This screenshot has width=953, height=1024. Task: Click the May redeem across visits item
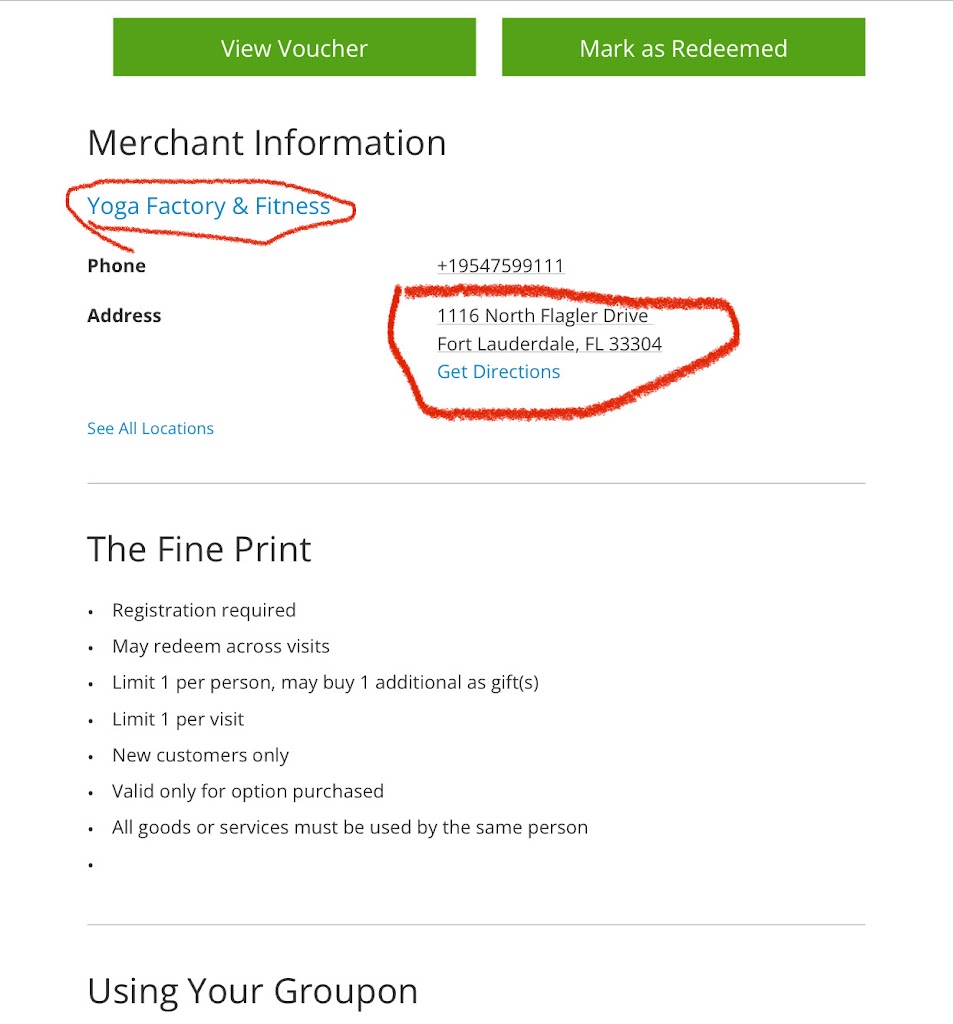point(221,646)
